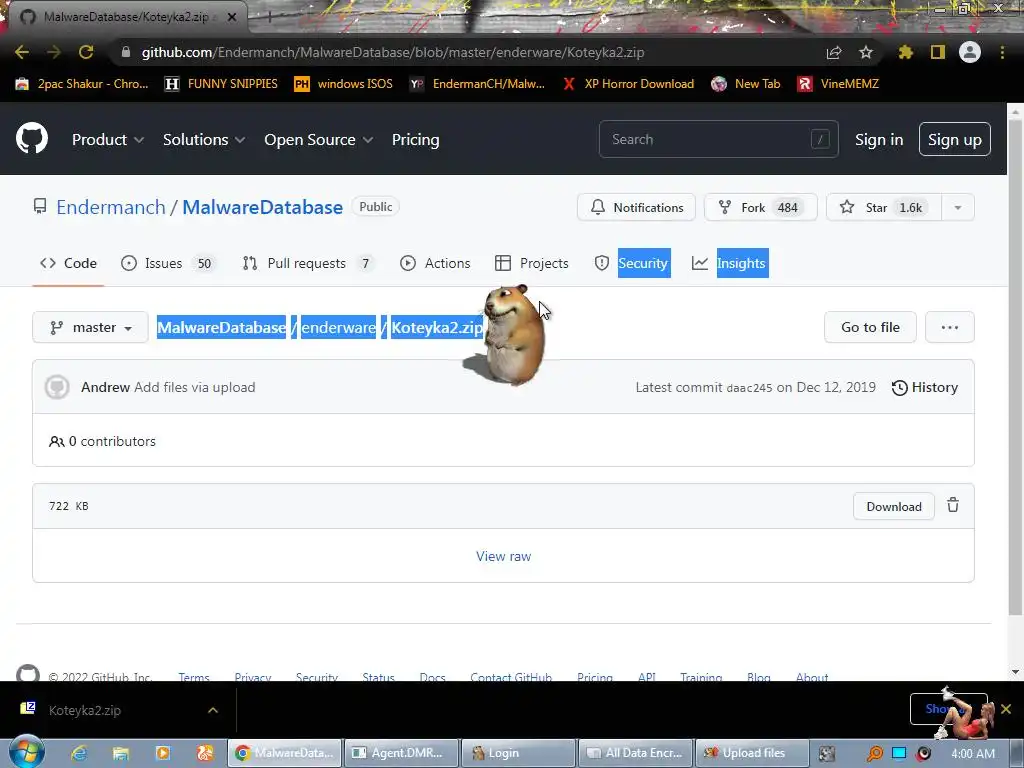The width and height of the screenshot is (1024, 768).
Task: Expand the star lists dropdown arrow
Action: [x=958, y=207]
